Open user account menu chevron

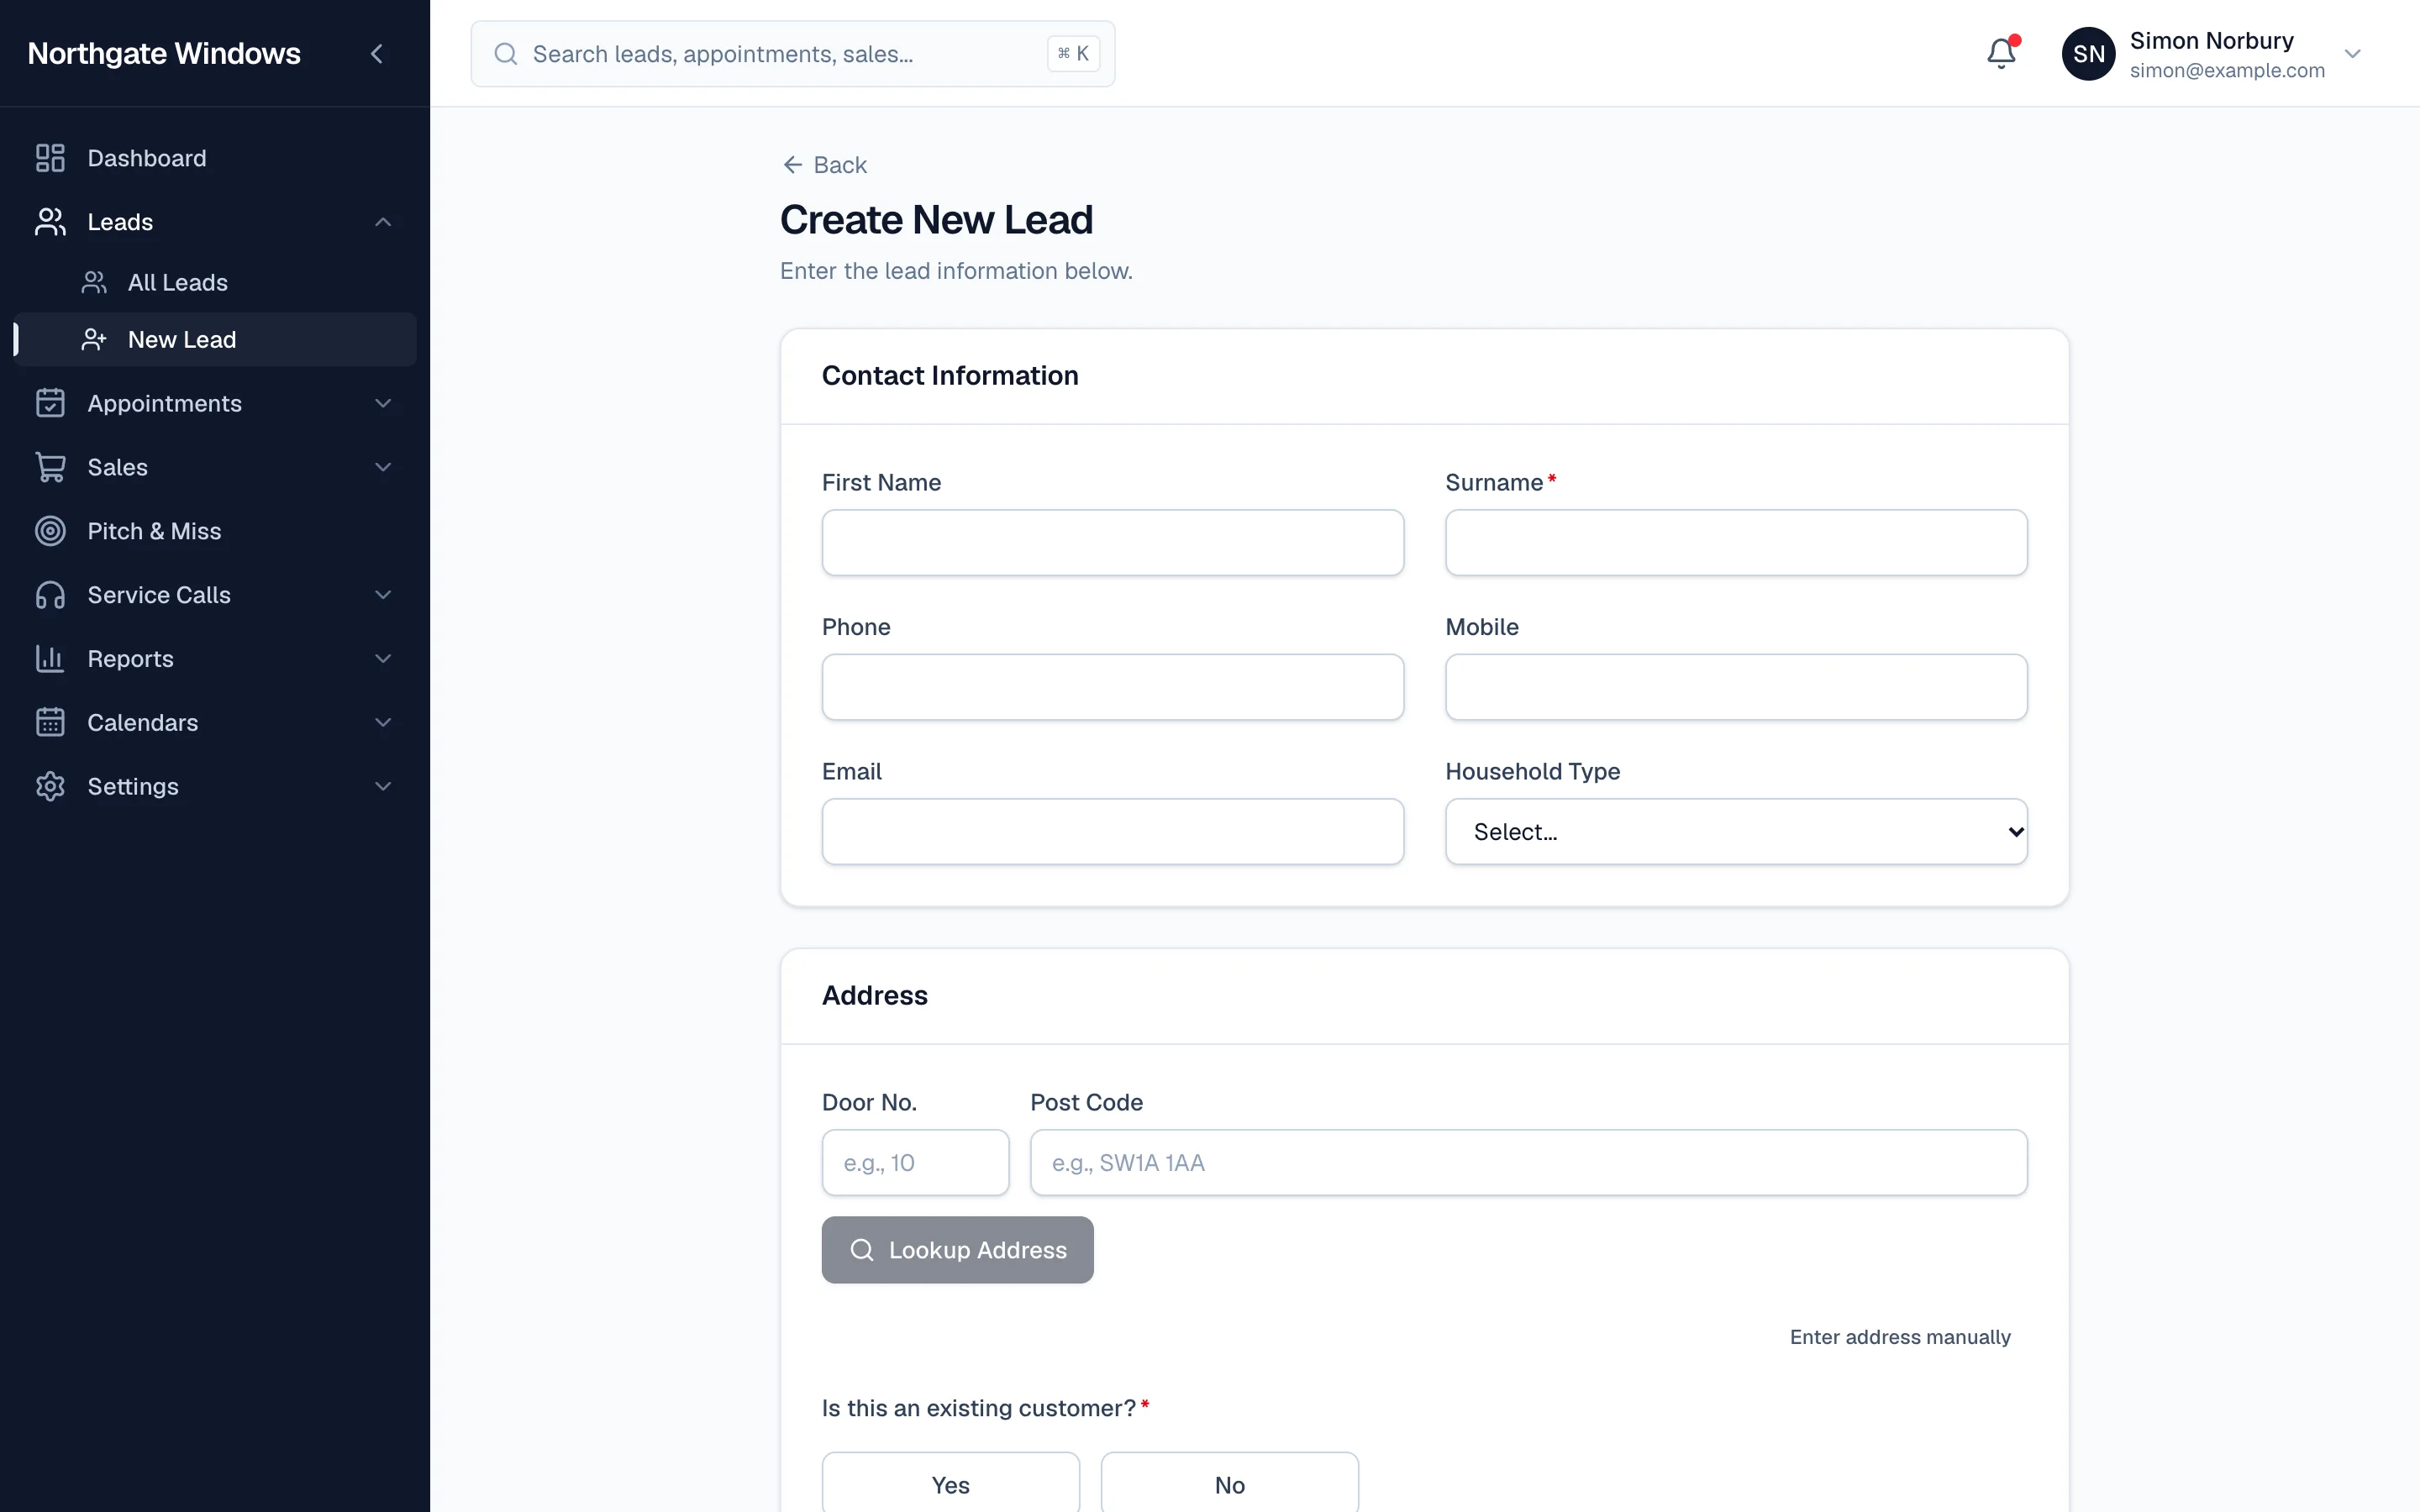[2352, 53]
